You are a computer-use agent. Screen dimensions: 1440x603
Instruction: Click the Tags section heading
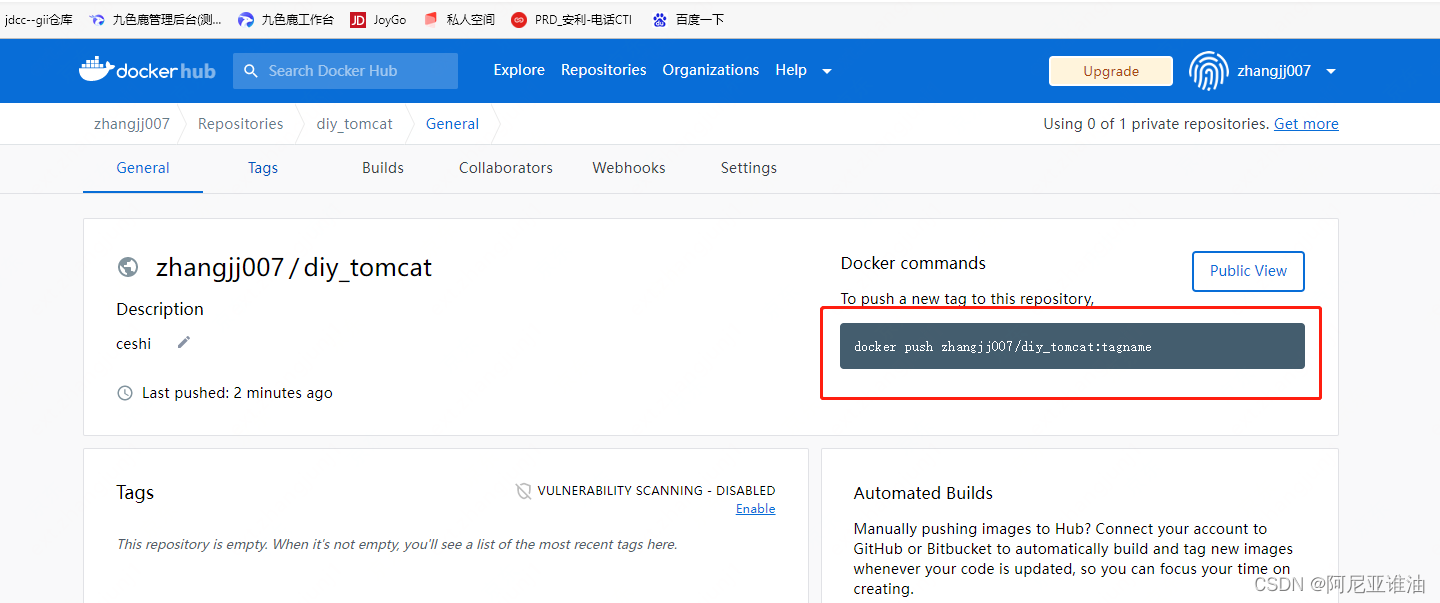(135, 493)
